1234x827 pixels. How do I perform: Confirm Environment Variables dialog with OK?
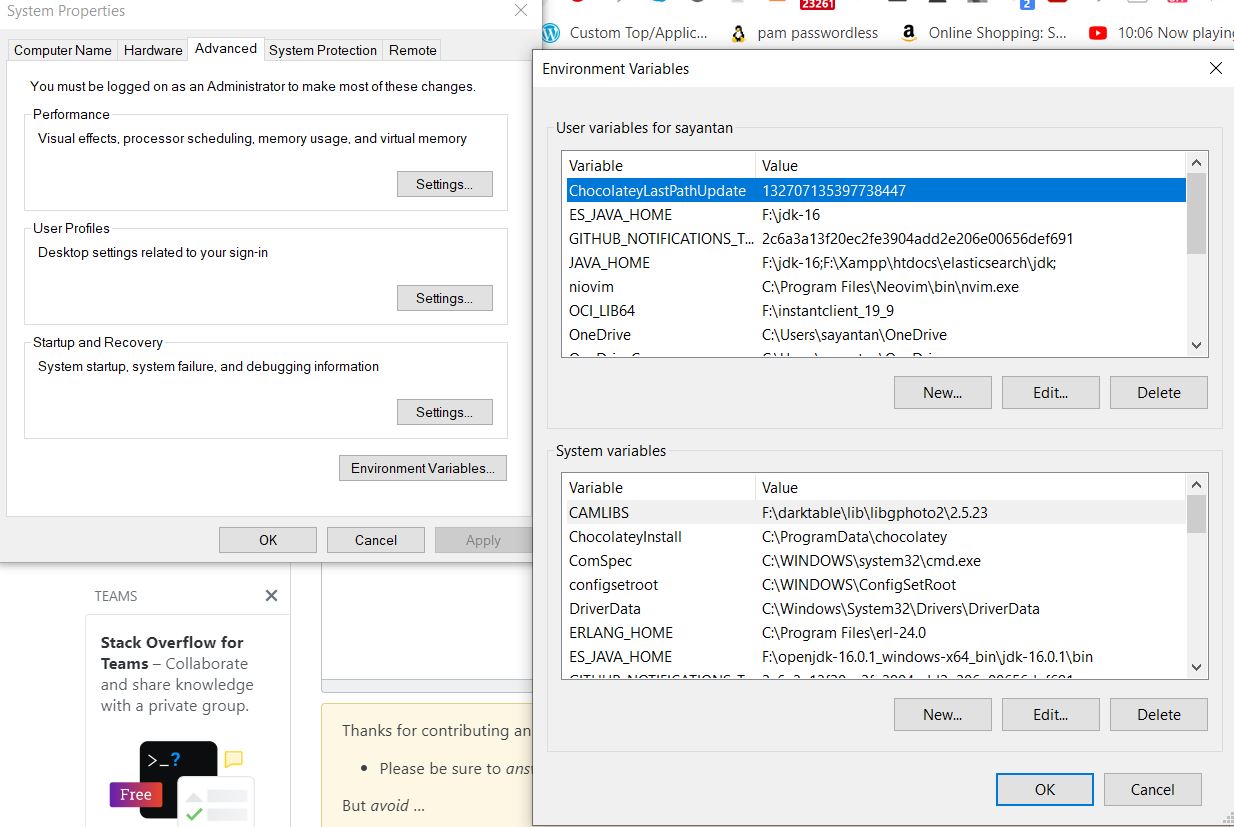tap(1045, 790)
